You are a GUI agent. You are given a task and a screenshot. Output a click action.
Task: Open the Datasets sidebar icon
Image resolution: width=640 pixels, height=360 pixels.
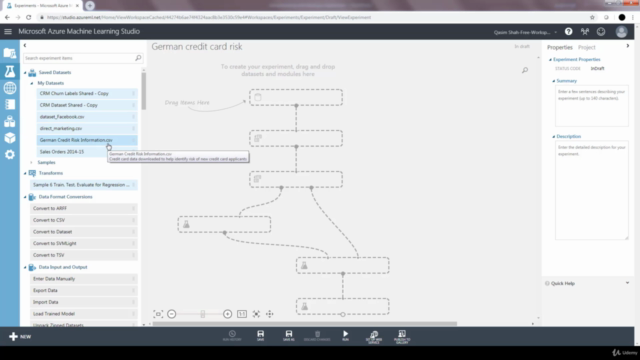point(10,121)
